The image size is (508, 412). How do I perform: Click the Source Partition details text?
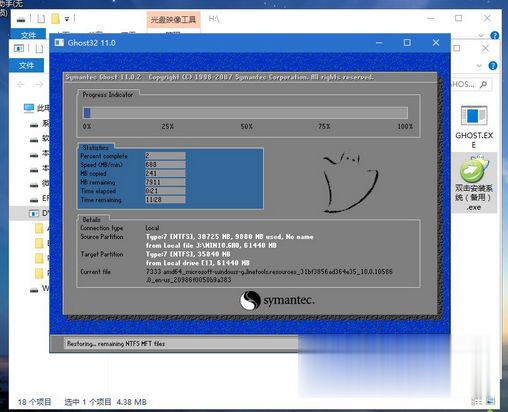coord(229,241)
